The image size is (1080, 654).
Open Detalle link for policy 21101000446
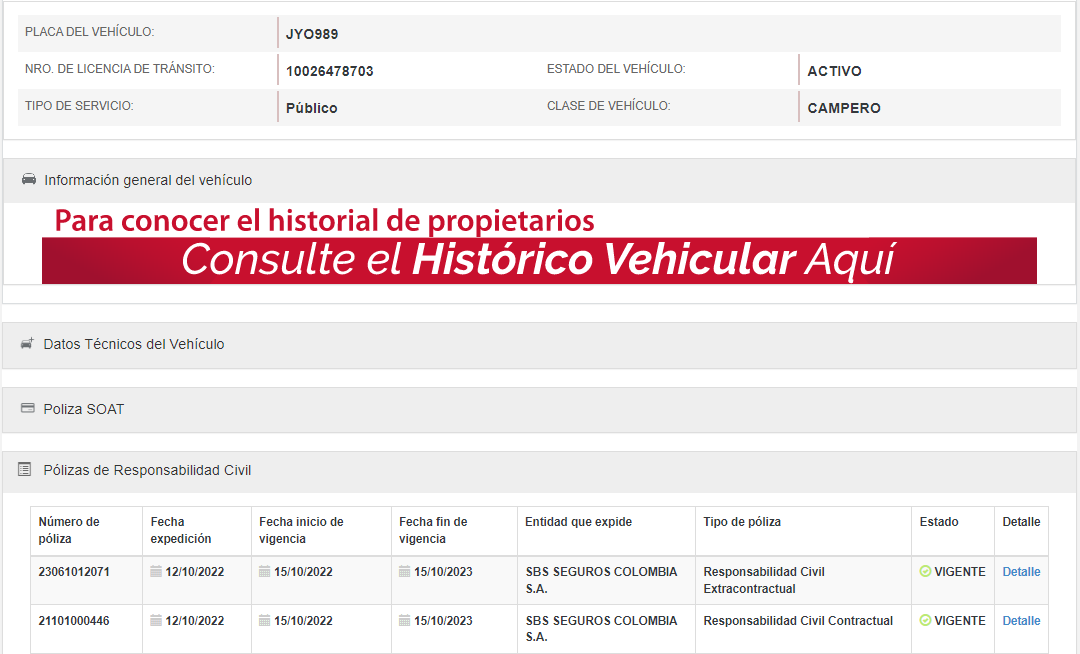click(1021, 621)
